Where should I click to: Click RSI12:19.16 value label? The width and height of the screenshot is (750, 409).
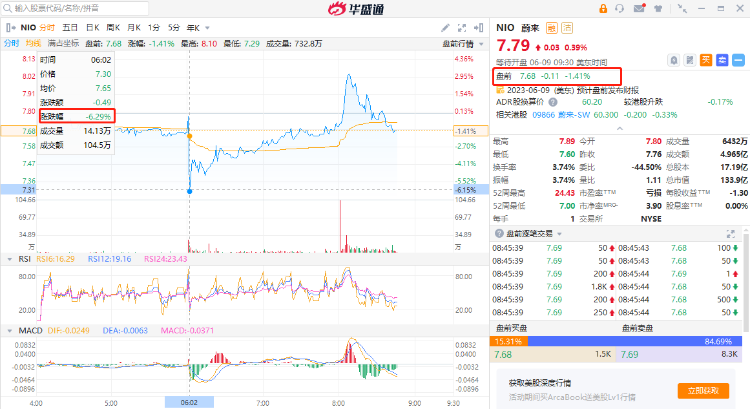coord(109,259)
